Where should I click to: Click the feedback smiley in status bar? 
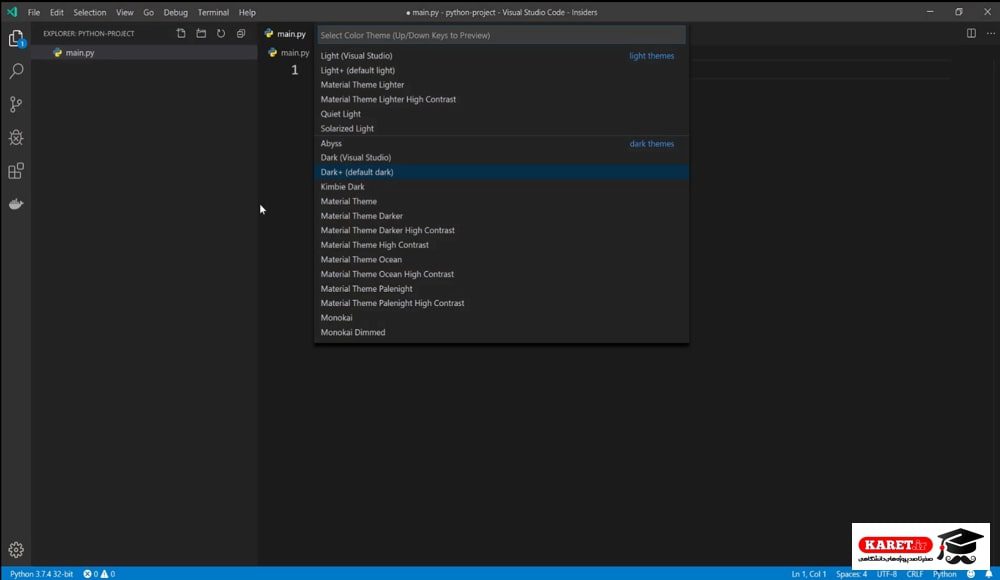[x=971, y=574]
